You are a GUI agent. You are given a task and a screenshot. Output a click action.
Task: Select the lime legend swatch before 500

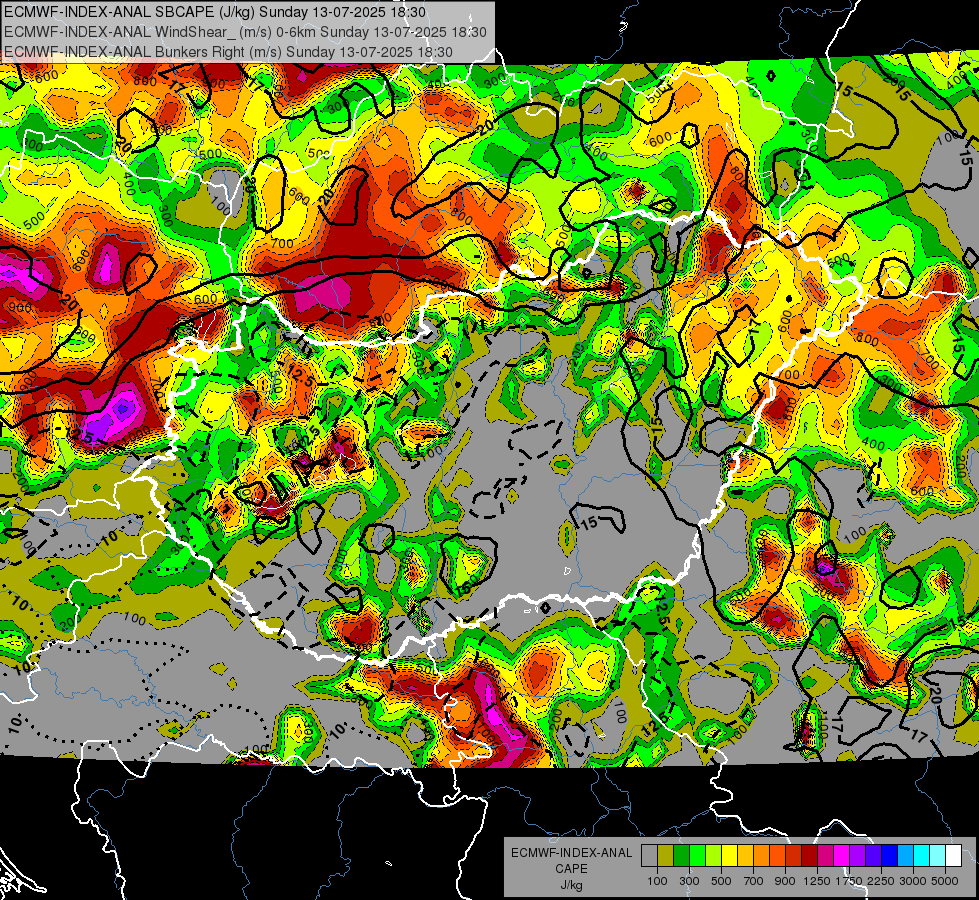714,856
